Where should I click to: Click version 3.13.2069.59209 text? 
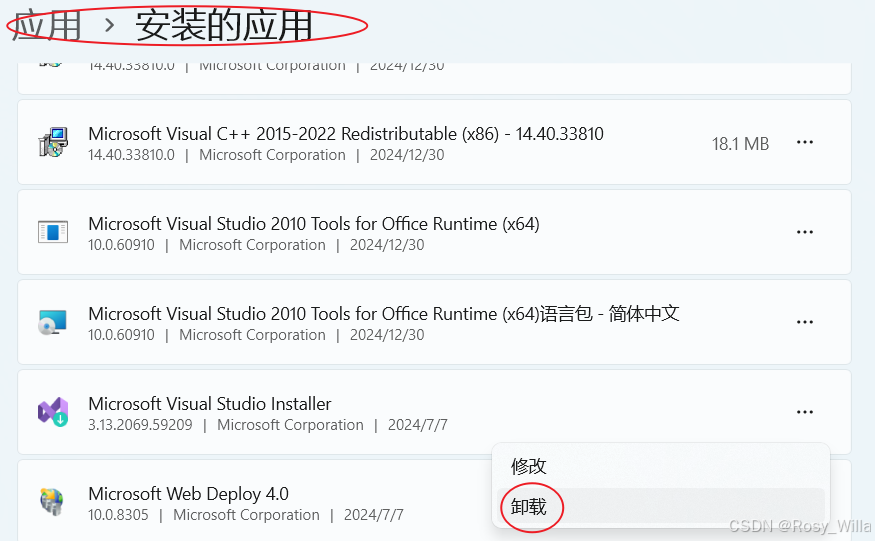(140, 425)
